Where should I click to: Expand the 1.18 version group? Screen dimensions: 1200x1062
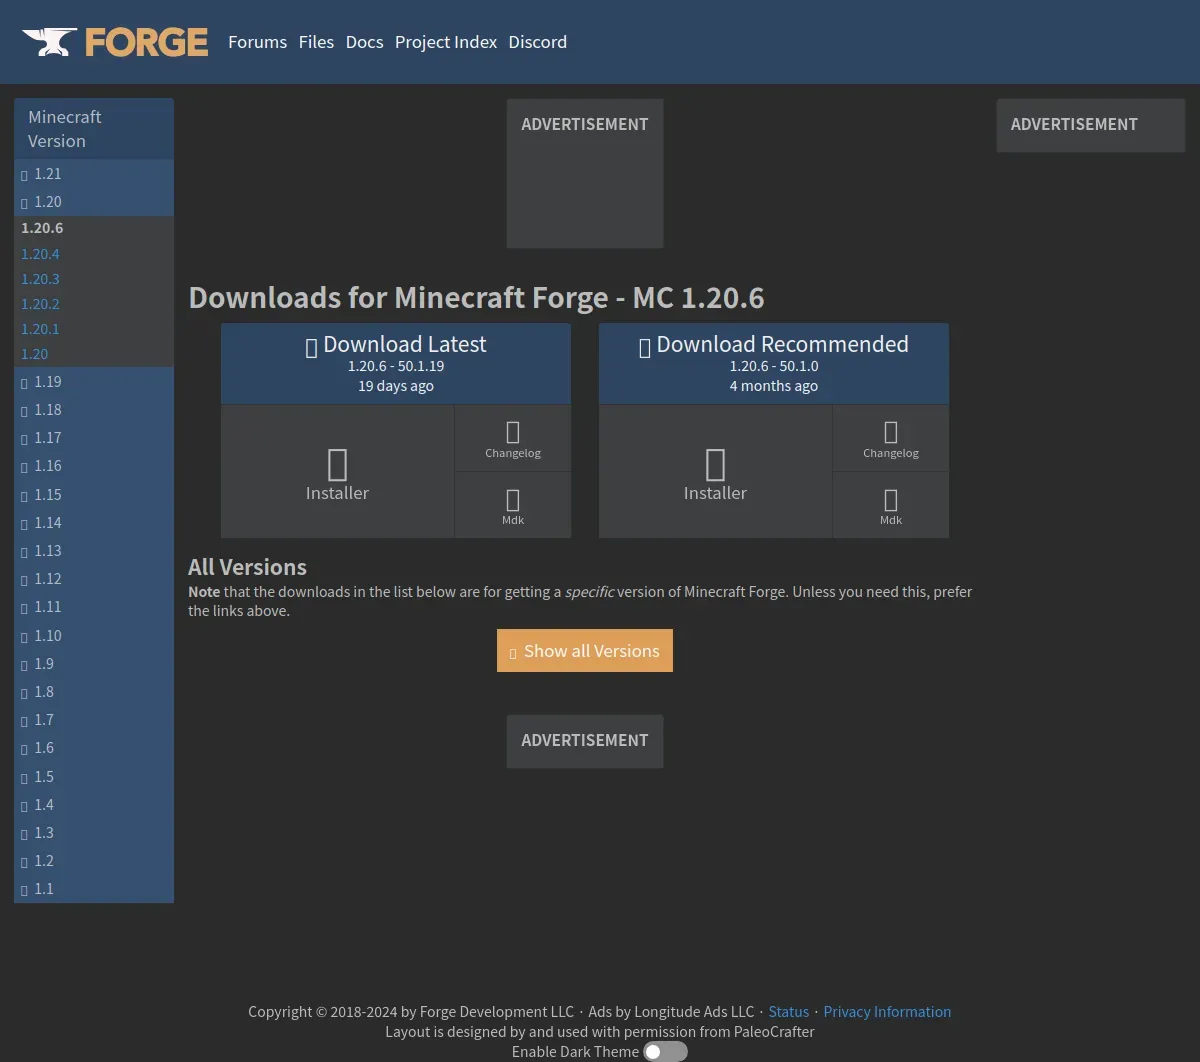point(94,410)
